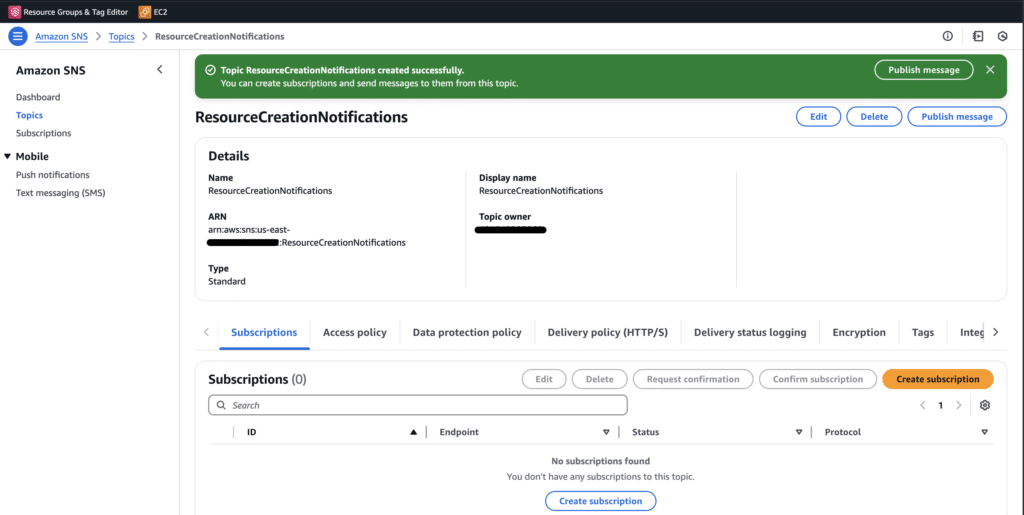Open the Tags tab

[x=923, y=332]
